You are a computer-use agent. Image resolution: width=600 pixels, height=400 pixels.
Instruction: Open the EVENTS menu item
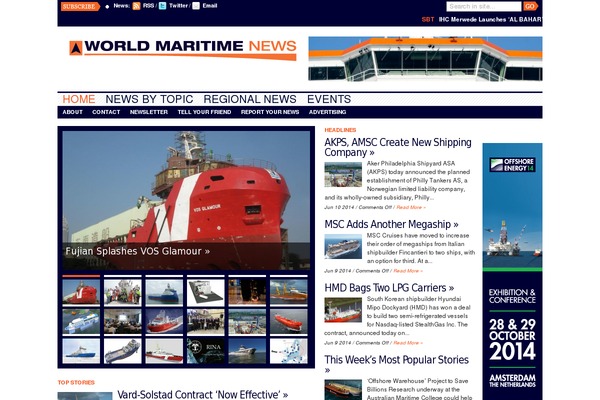coord(329,99)
